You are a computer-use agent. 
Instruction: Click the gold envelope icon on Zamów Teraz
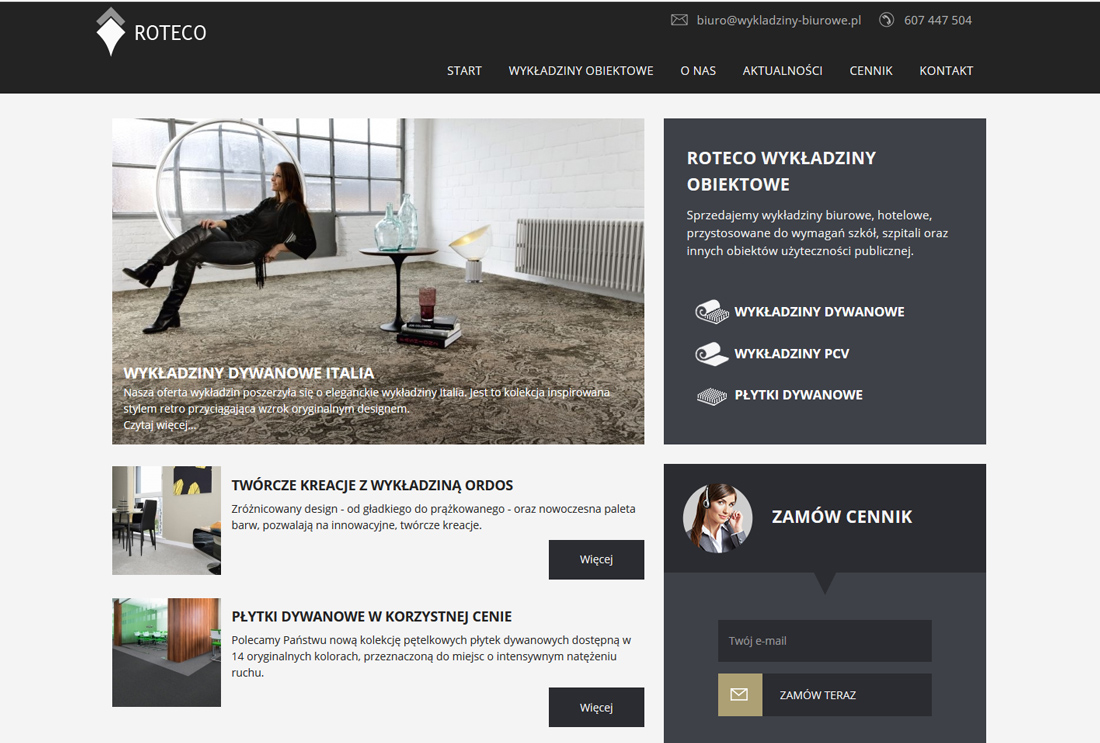tap(739, 695)
